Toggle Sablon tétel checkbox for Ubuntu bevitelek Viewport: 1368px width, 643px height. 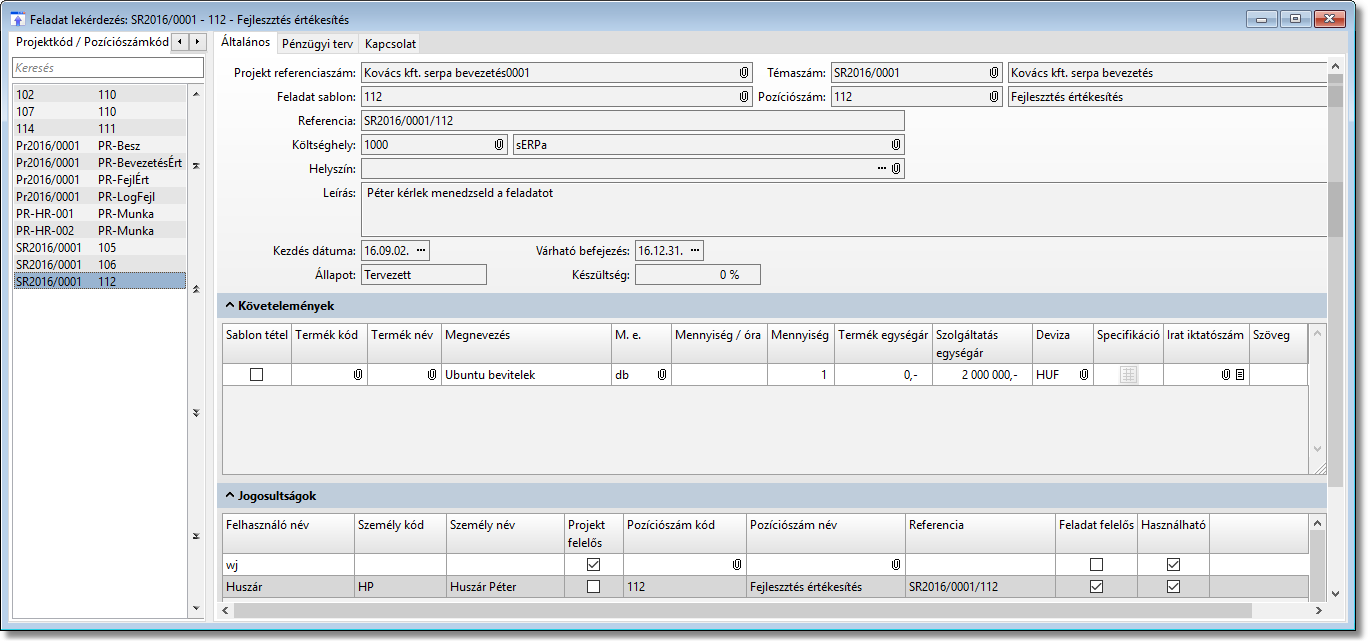[x=257, y=375]
